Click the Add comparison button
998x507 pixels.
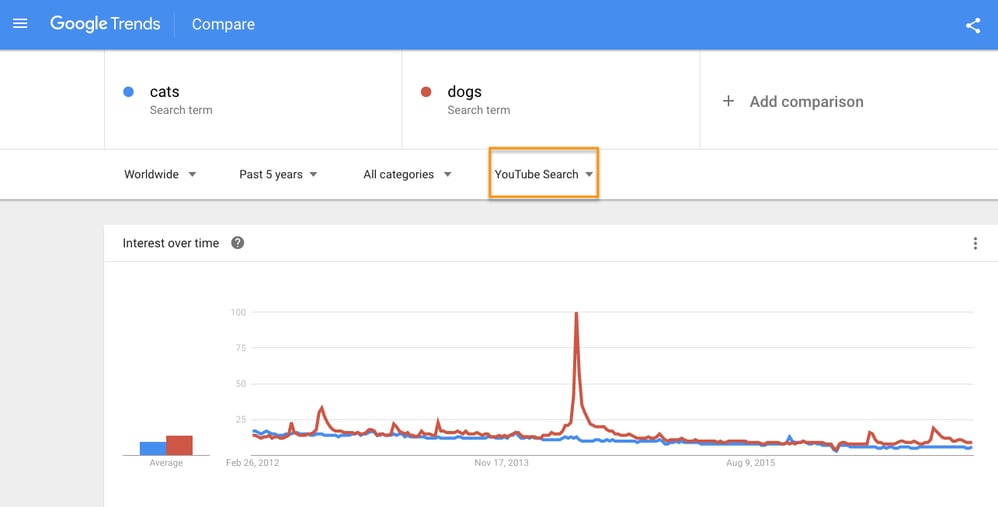(x=806, y=101)
